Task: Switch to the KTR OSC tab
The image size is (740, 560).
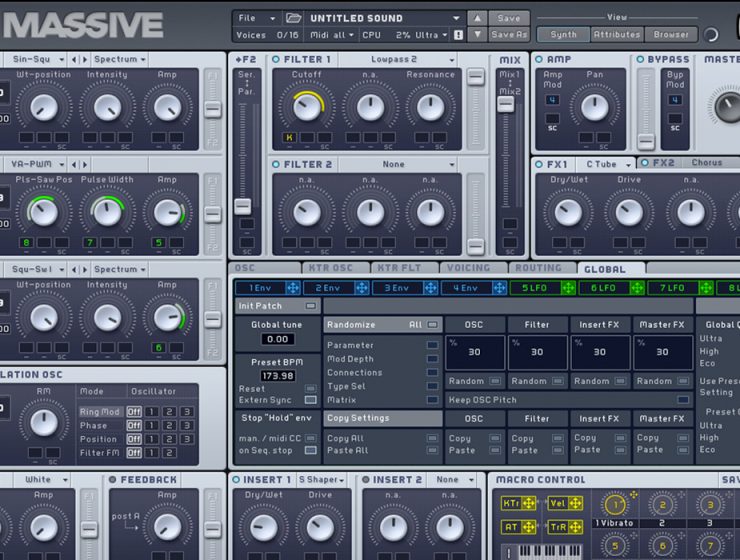Action: [336, 268]
